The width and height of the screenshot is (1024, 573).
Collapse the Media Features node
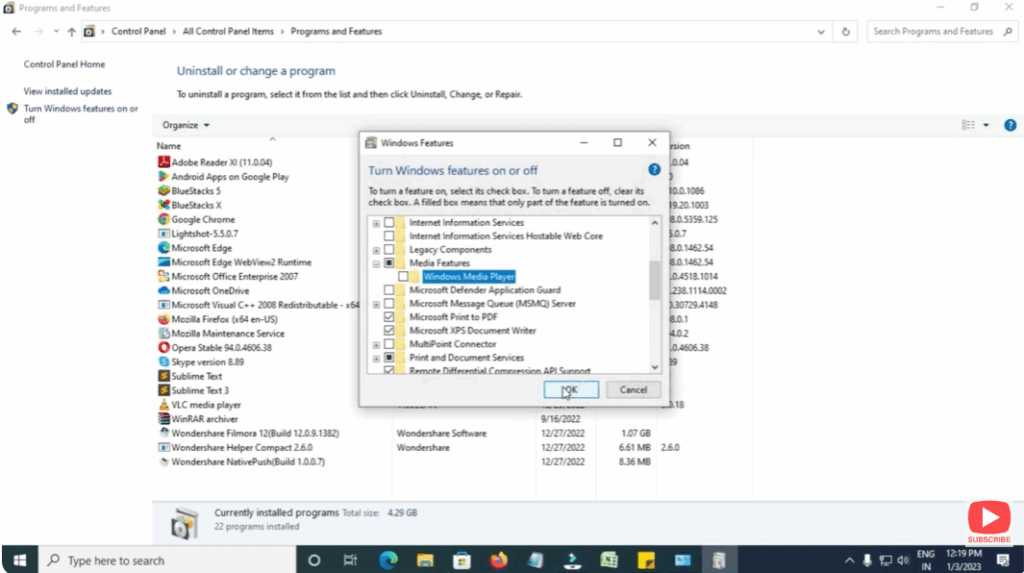click(376, 263)
